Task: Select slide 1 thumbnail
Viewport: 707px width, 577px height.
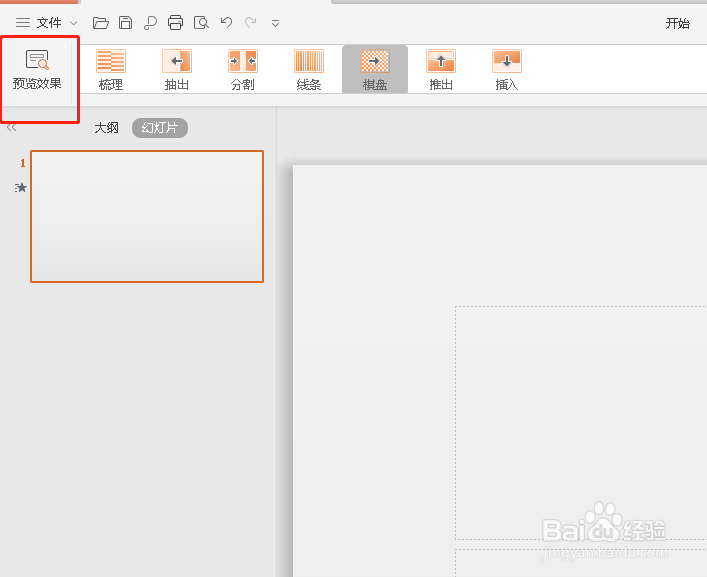Action: click(147, 216)
